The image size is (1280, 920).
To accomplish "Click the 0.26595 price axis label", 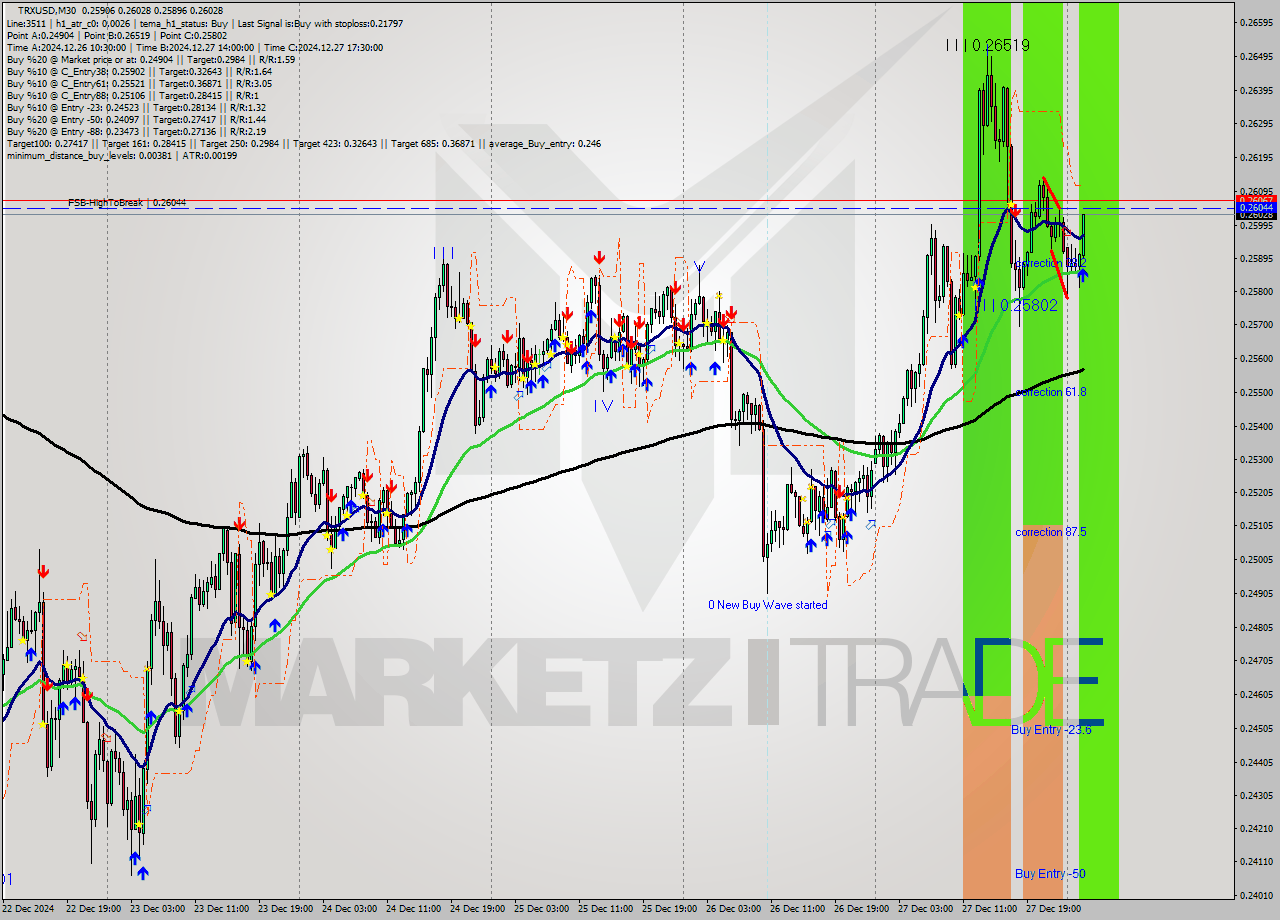I will [x=1254, y=22].
